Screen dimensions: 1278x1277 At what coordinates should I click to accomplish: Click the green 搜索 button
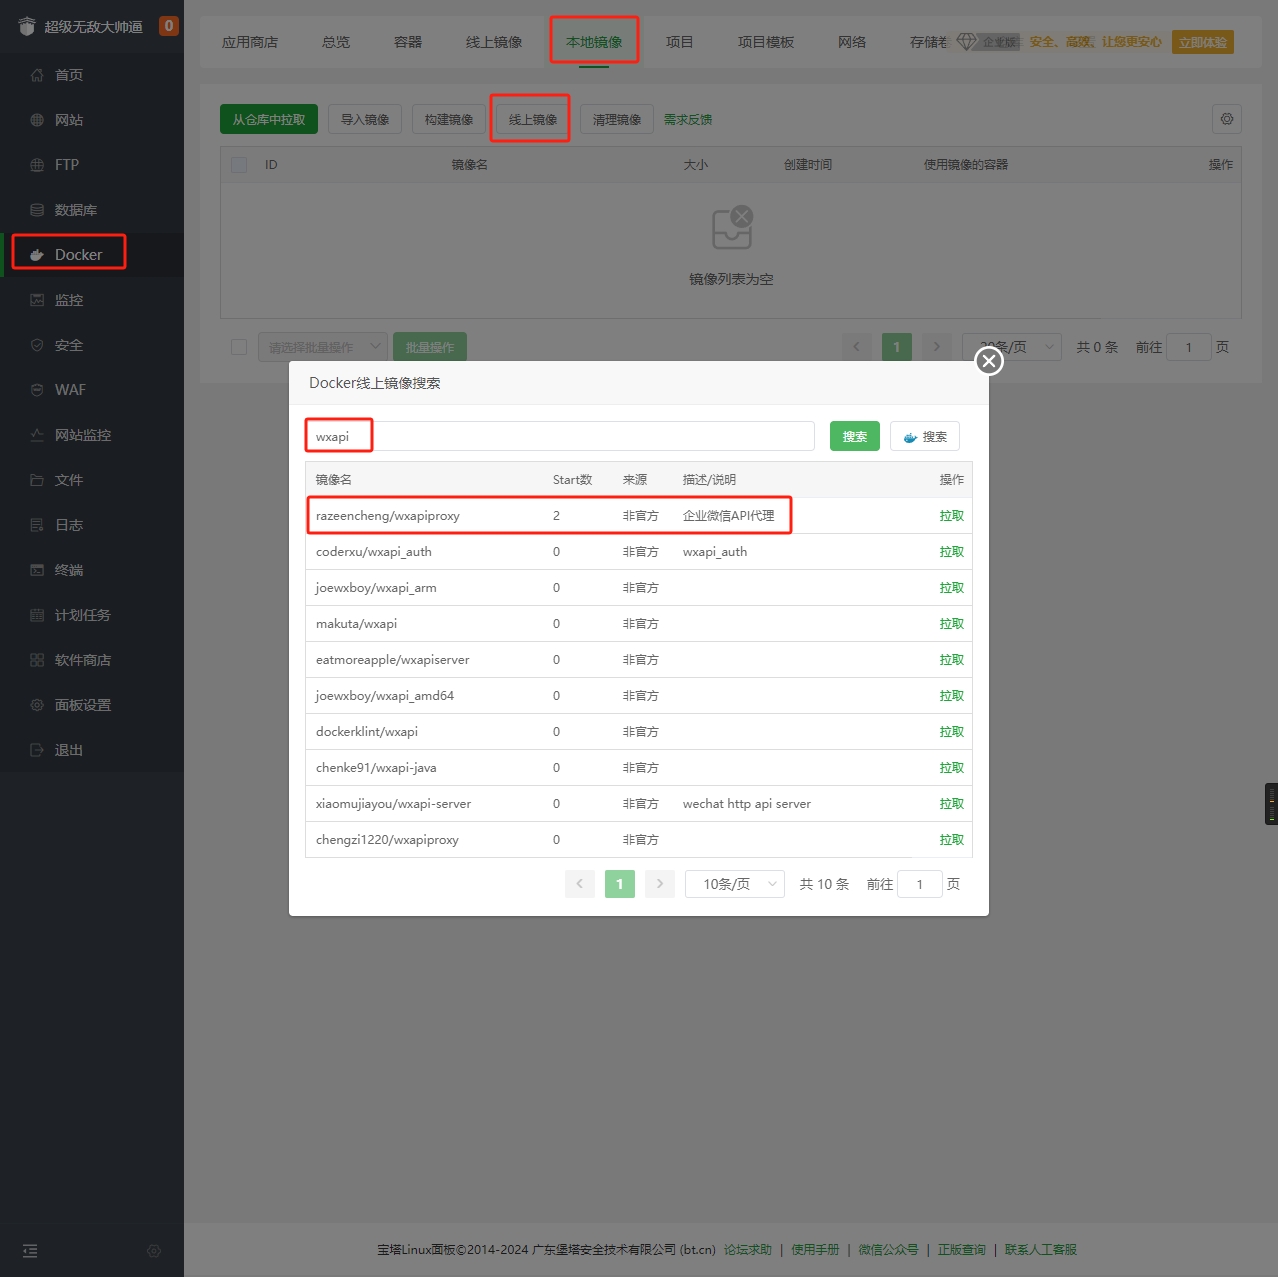[855, 437]
